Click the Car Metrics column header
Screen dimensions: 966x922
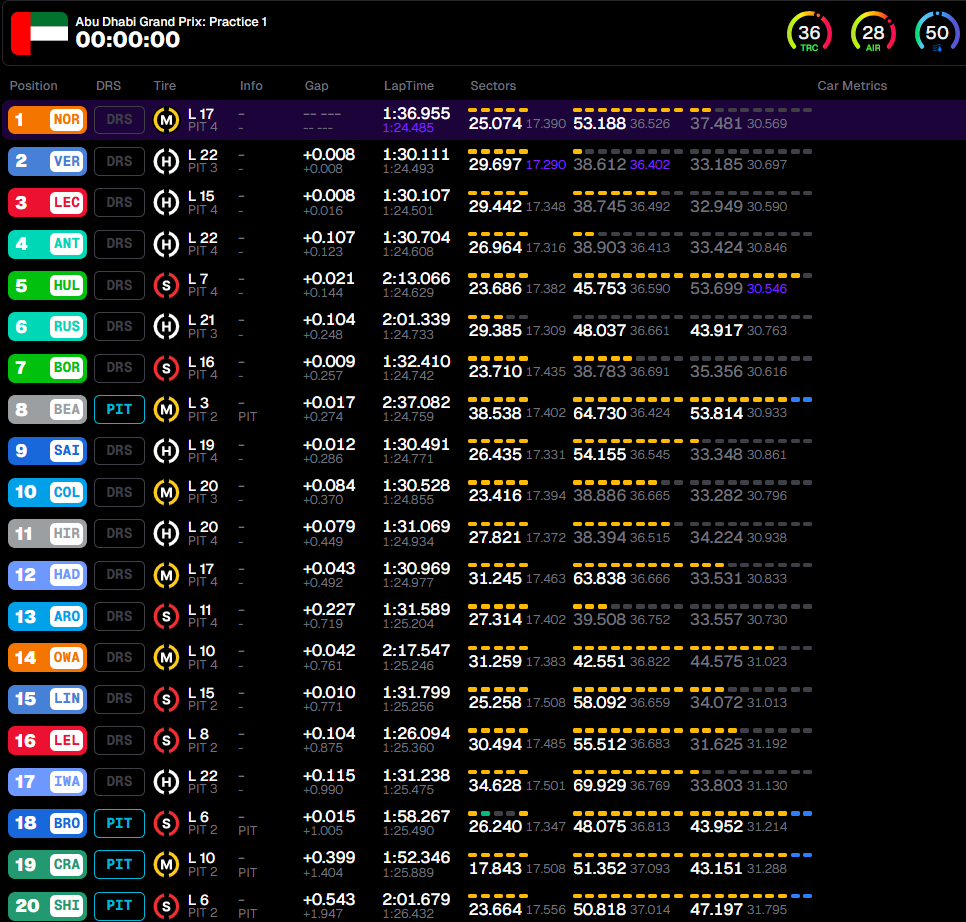coord(852,86)
